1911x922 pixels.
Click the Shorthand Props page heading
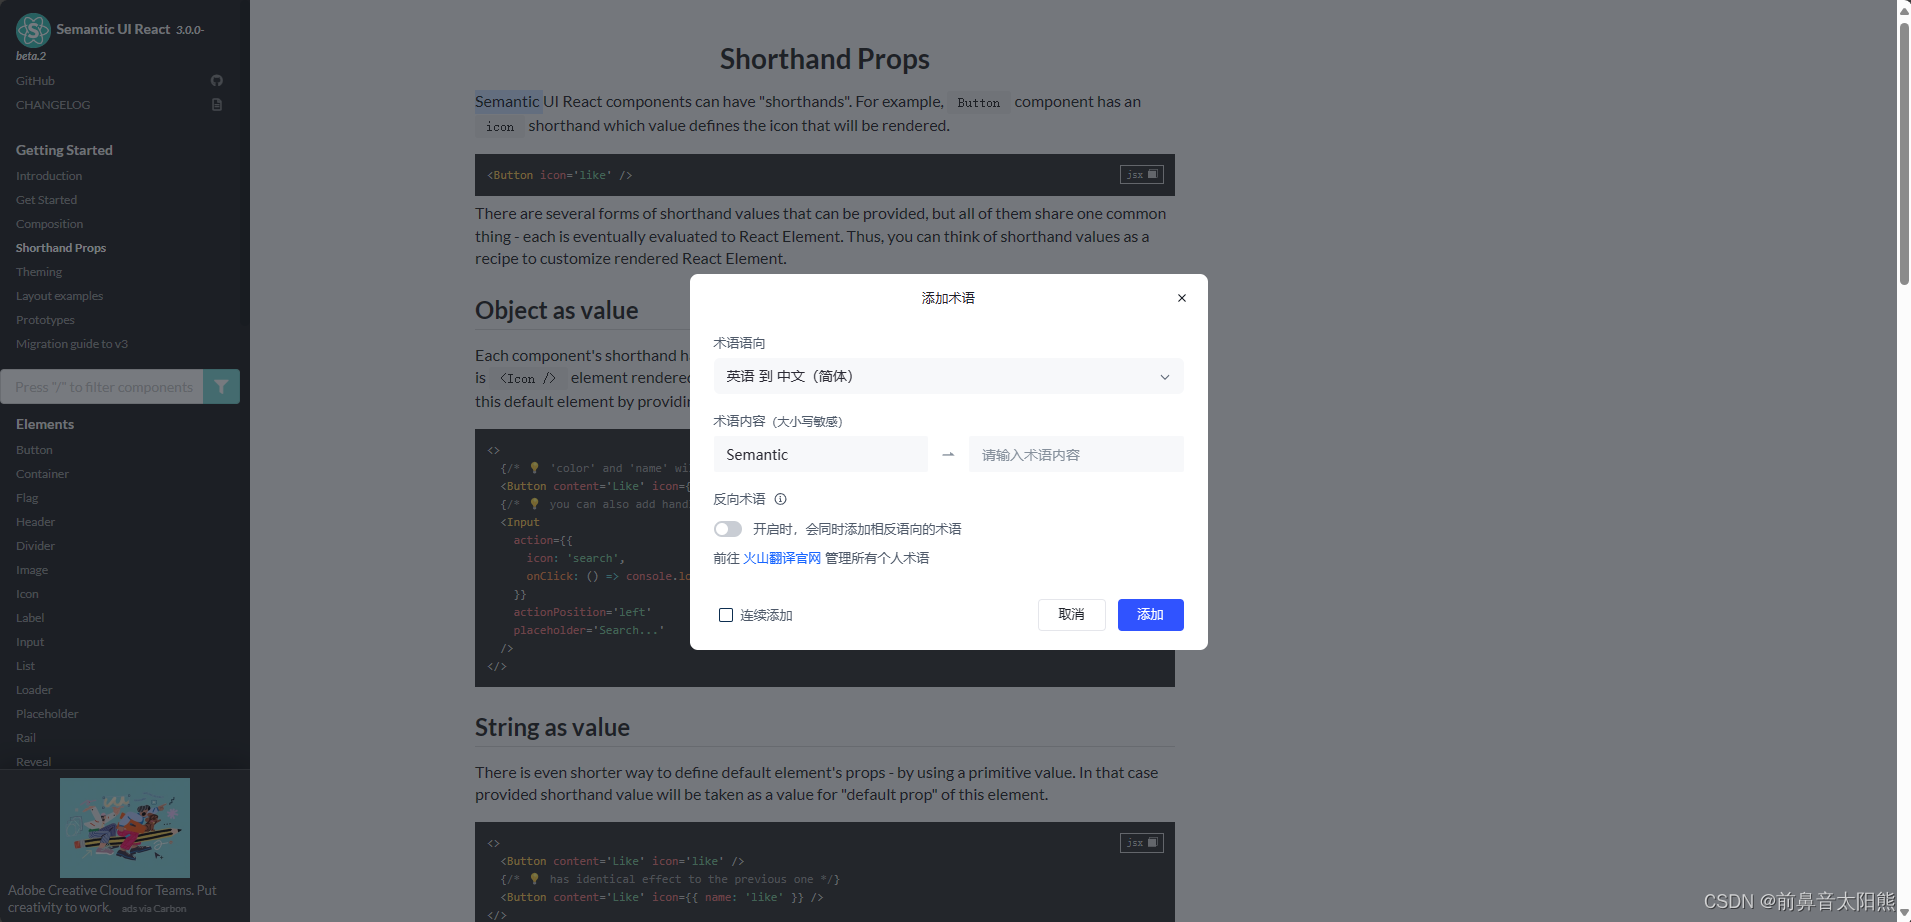pos(825,59)
